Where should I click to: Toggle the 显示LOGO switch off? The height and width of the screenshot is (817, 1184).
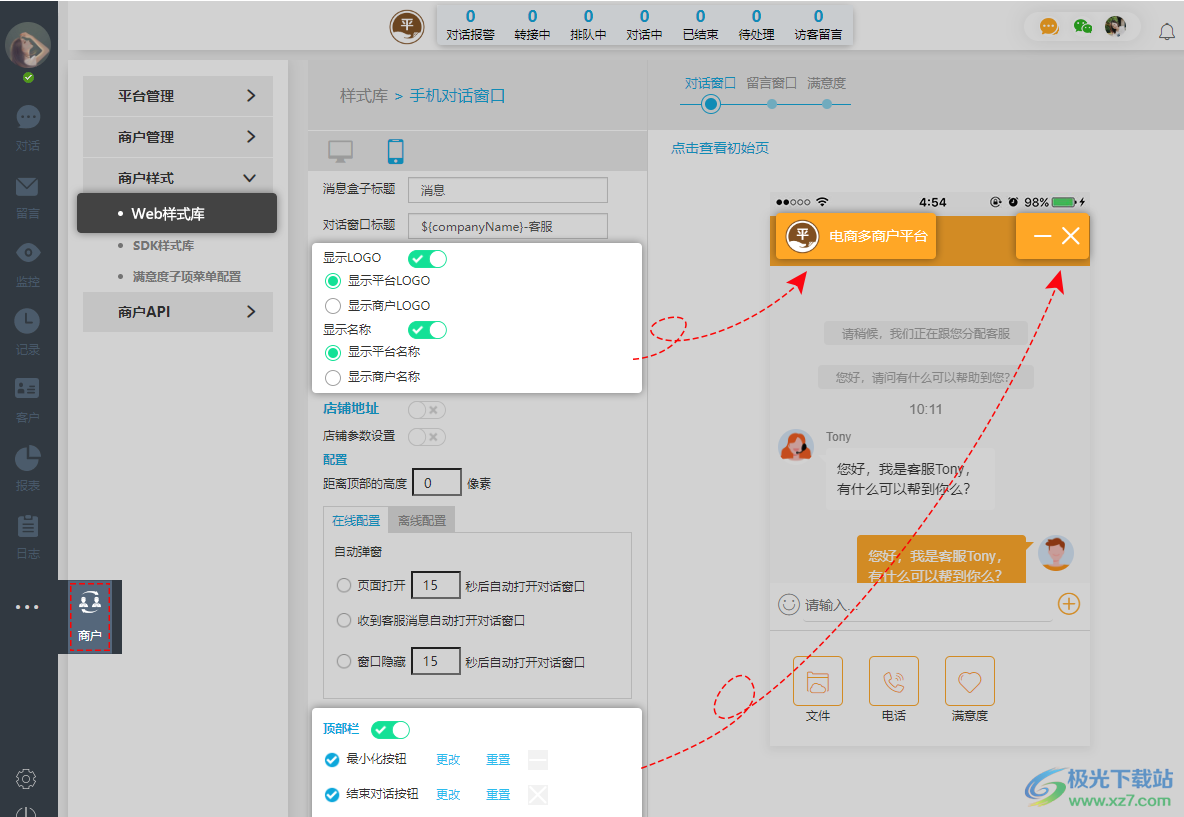point(426,258)
